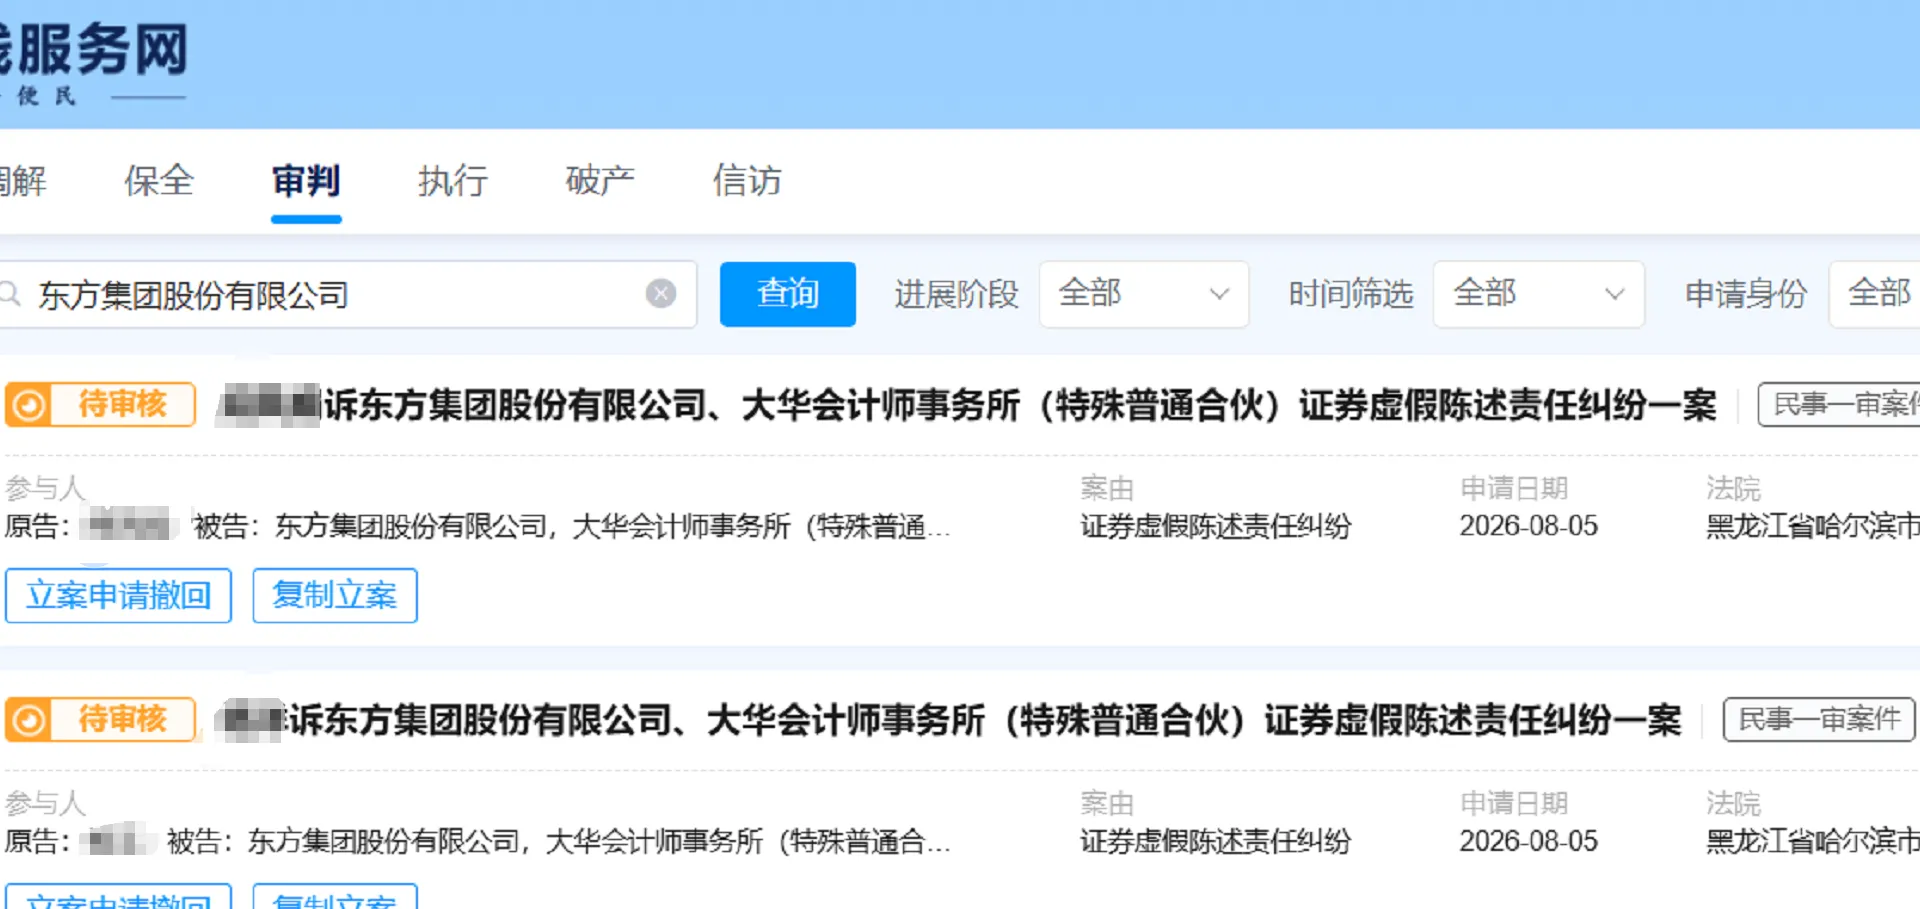This screenshot has height=909, width=1920.
Task: Click the first case's 申请日期 2026-08-05
Action: tap(1529, 526)
